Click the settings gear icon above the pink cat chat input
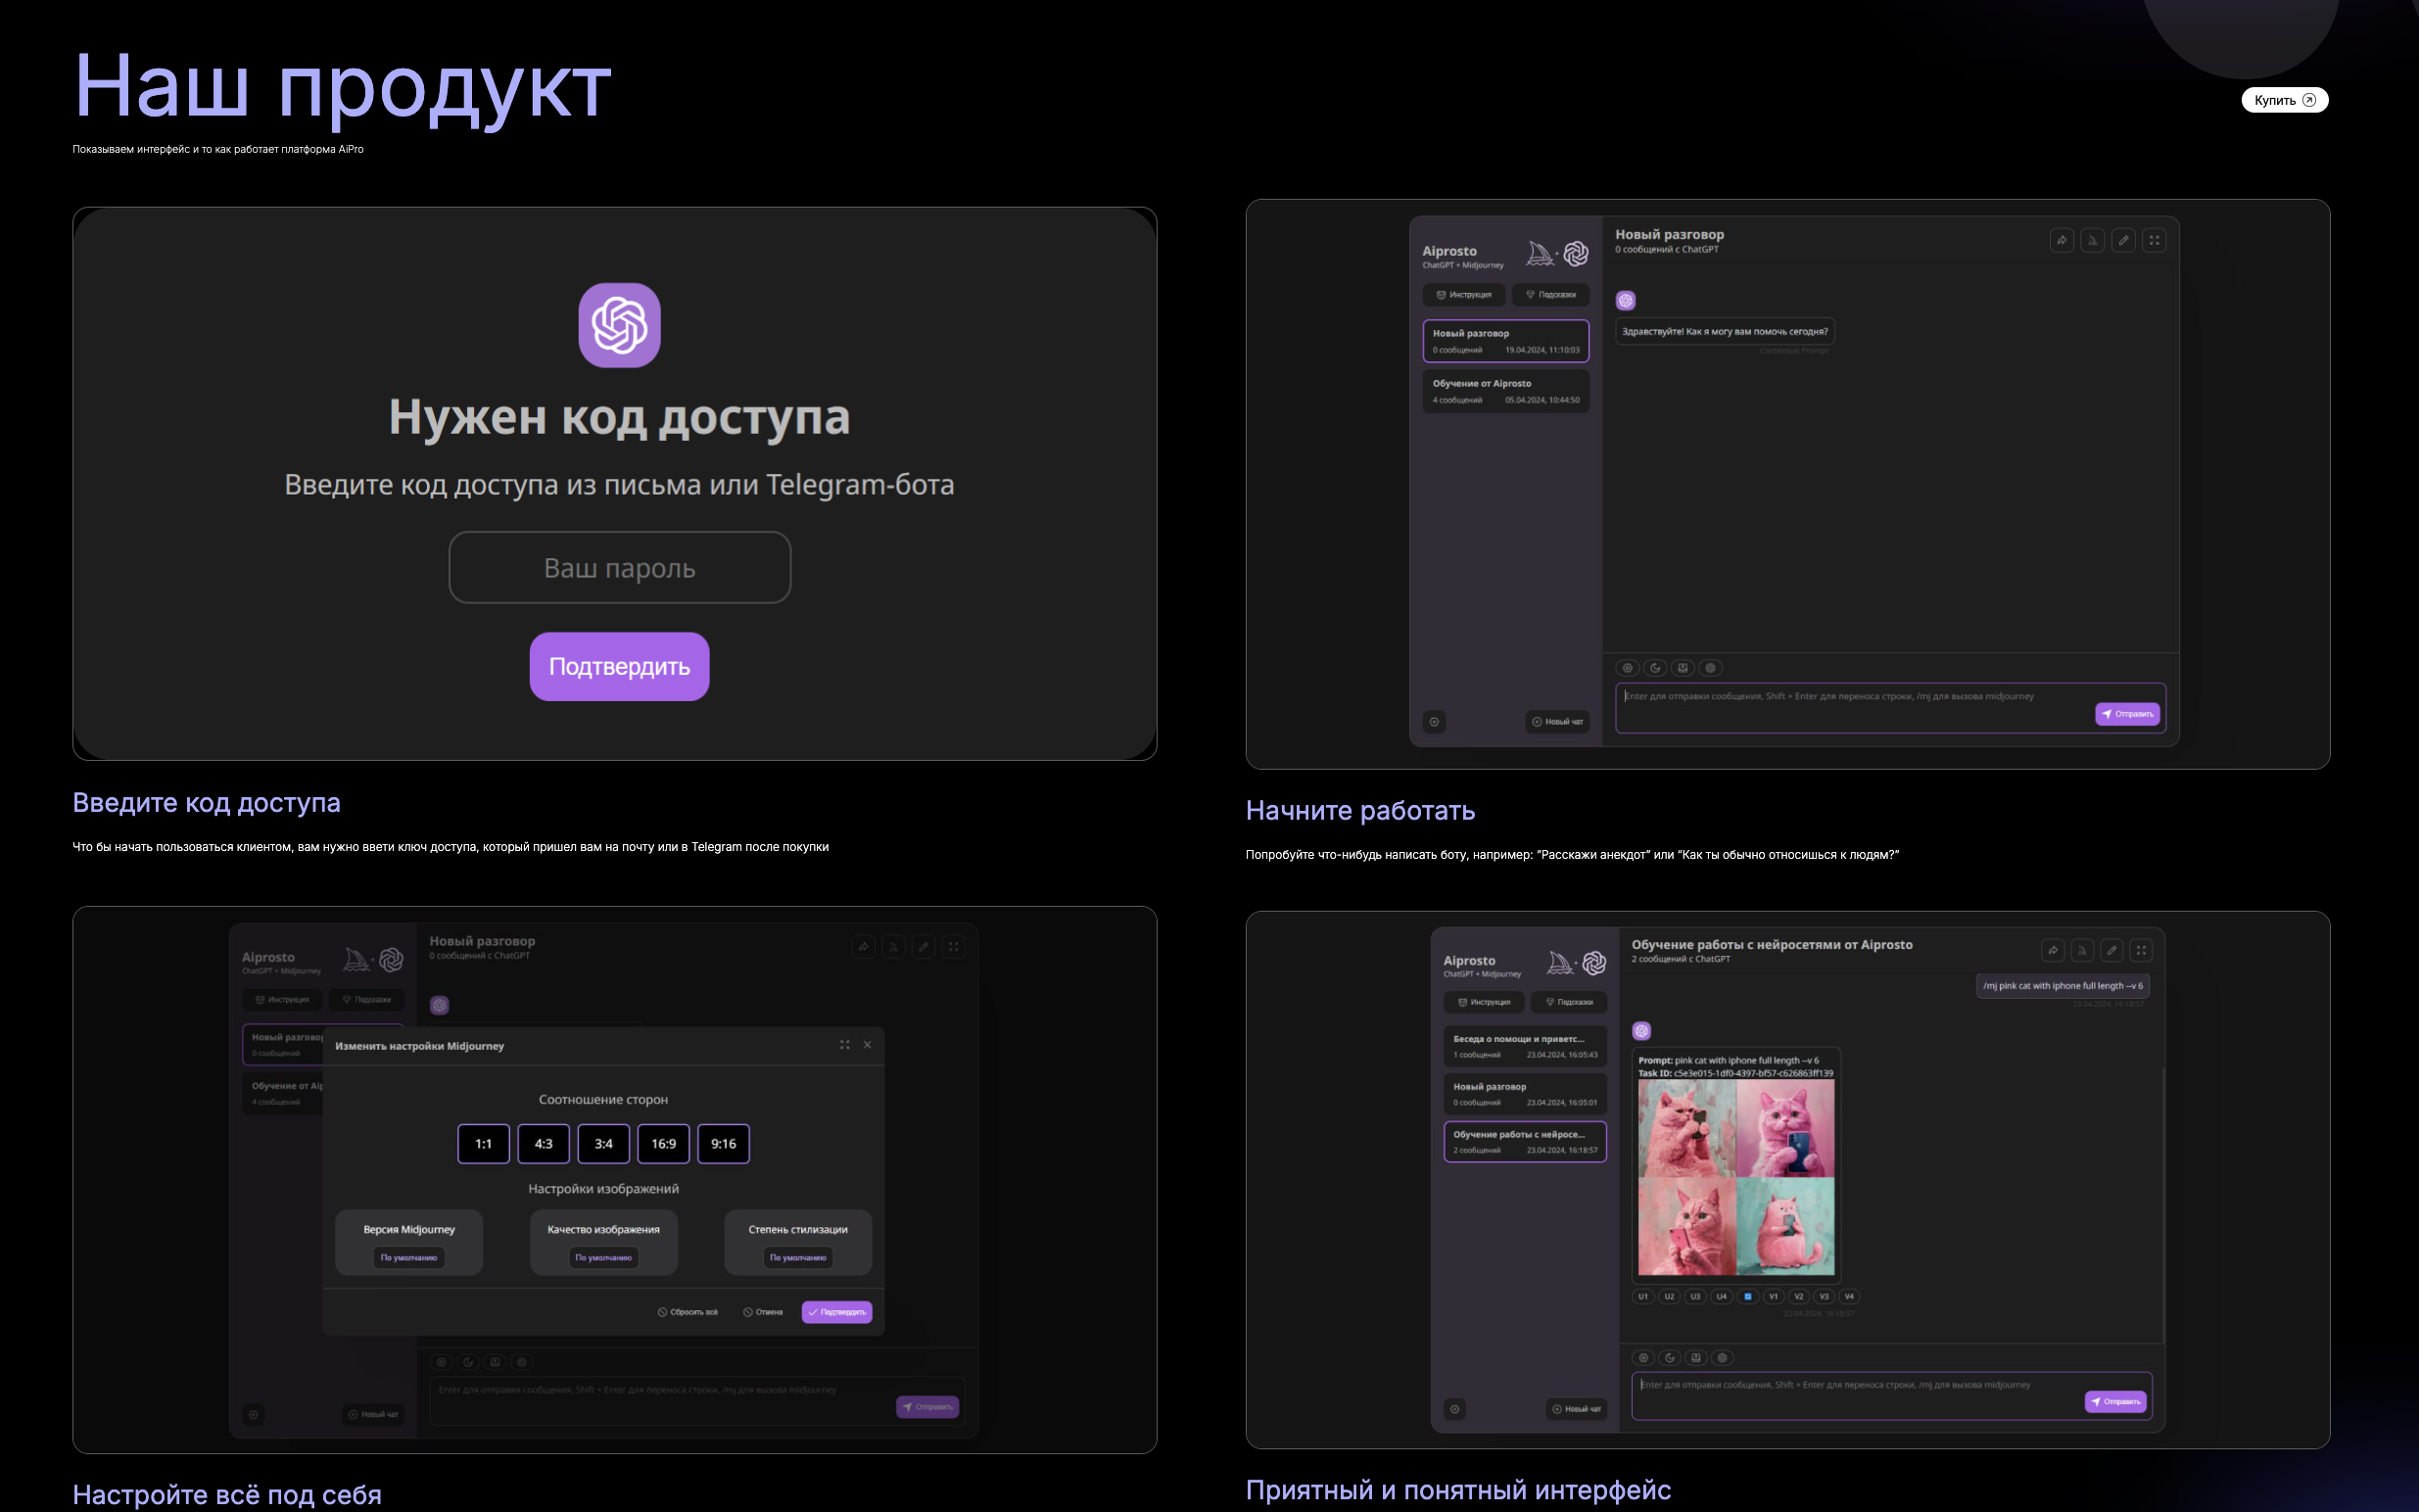 1643,1358
